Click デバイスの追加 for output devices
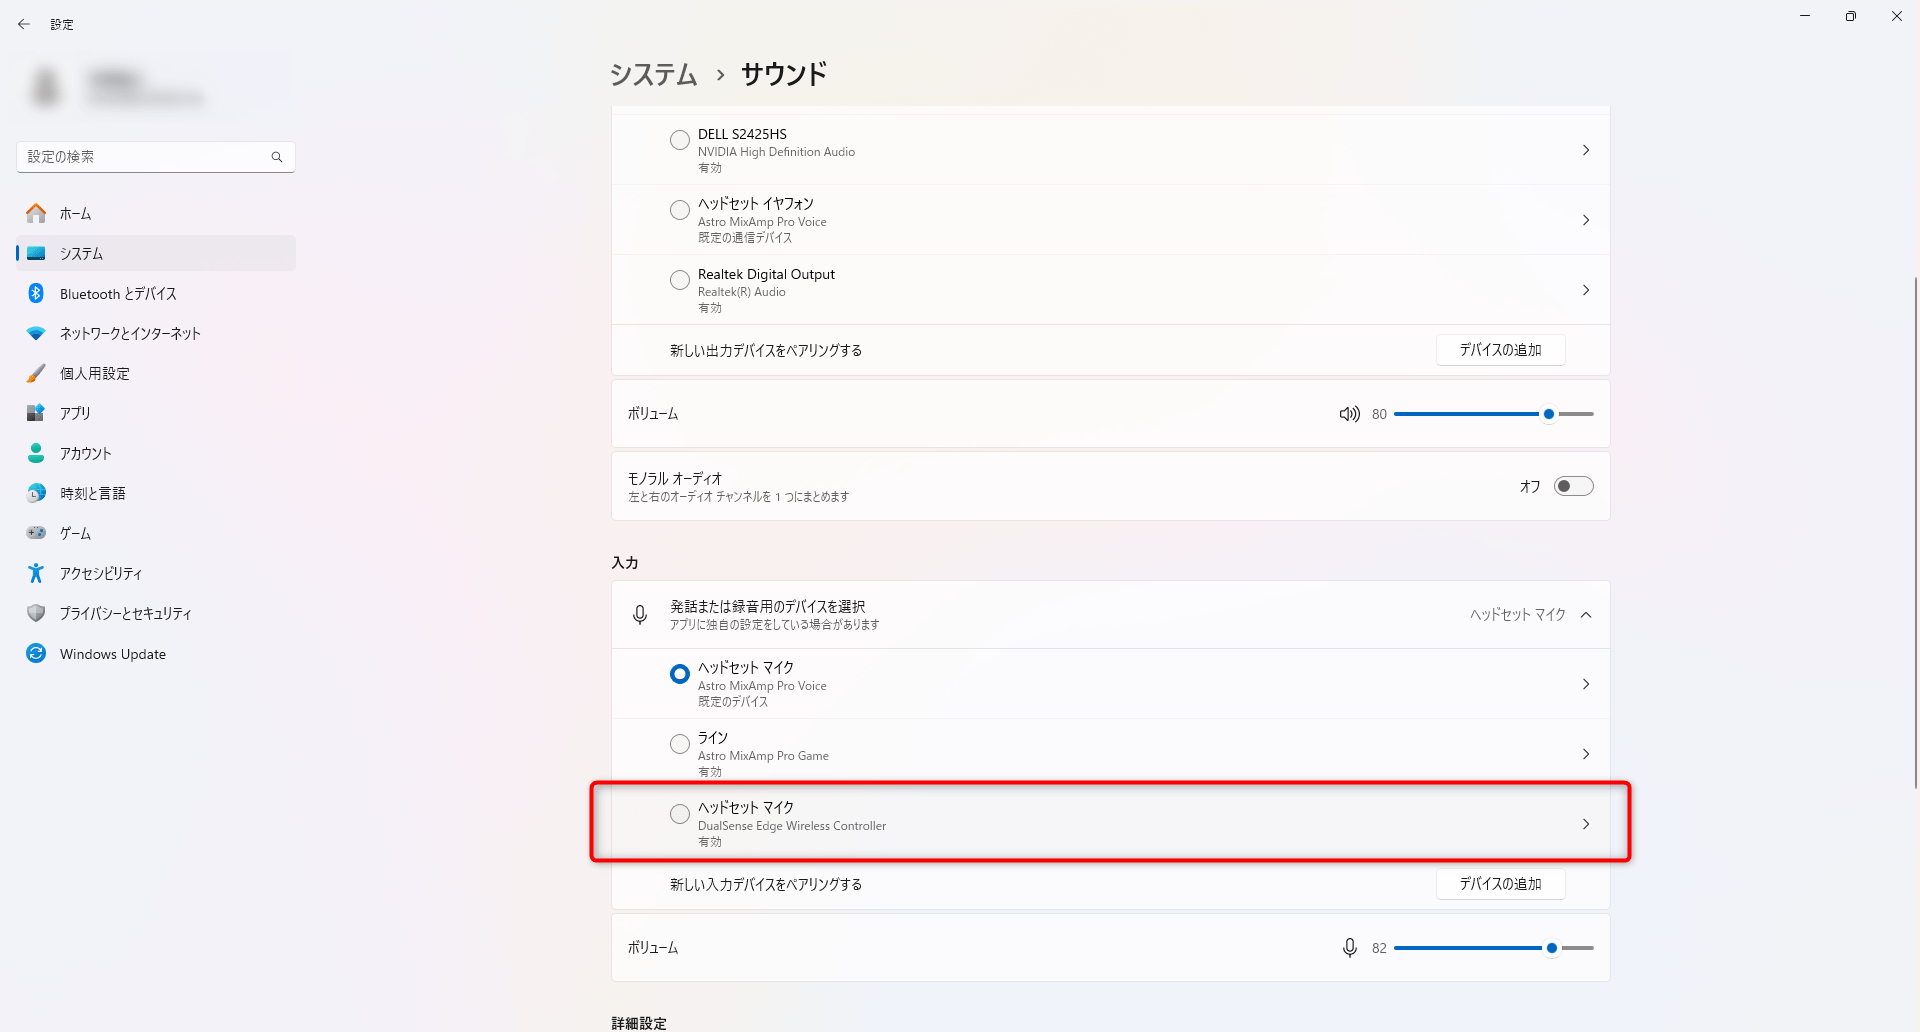Screen dimensions: 1920x1032 1500,350
